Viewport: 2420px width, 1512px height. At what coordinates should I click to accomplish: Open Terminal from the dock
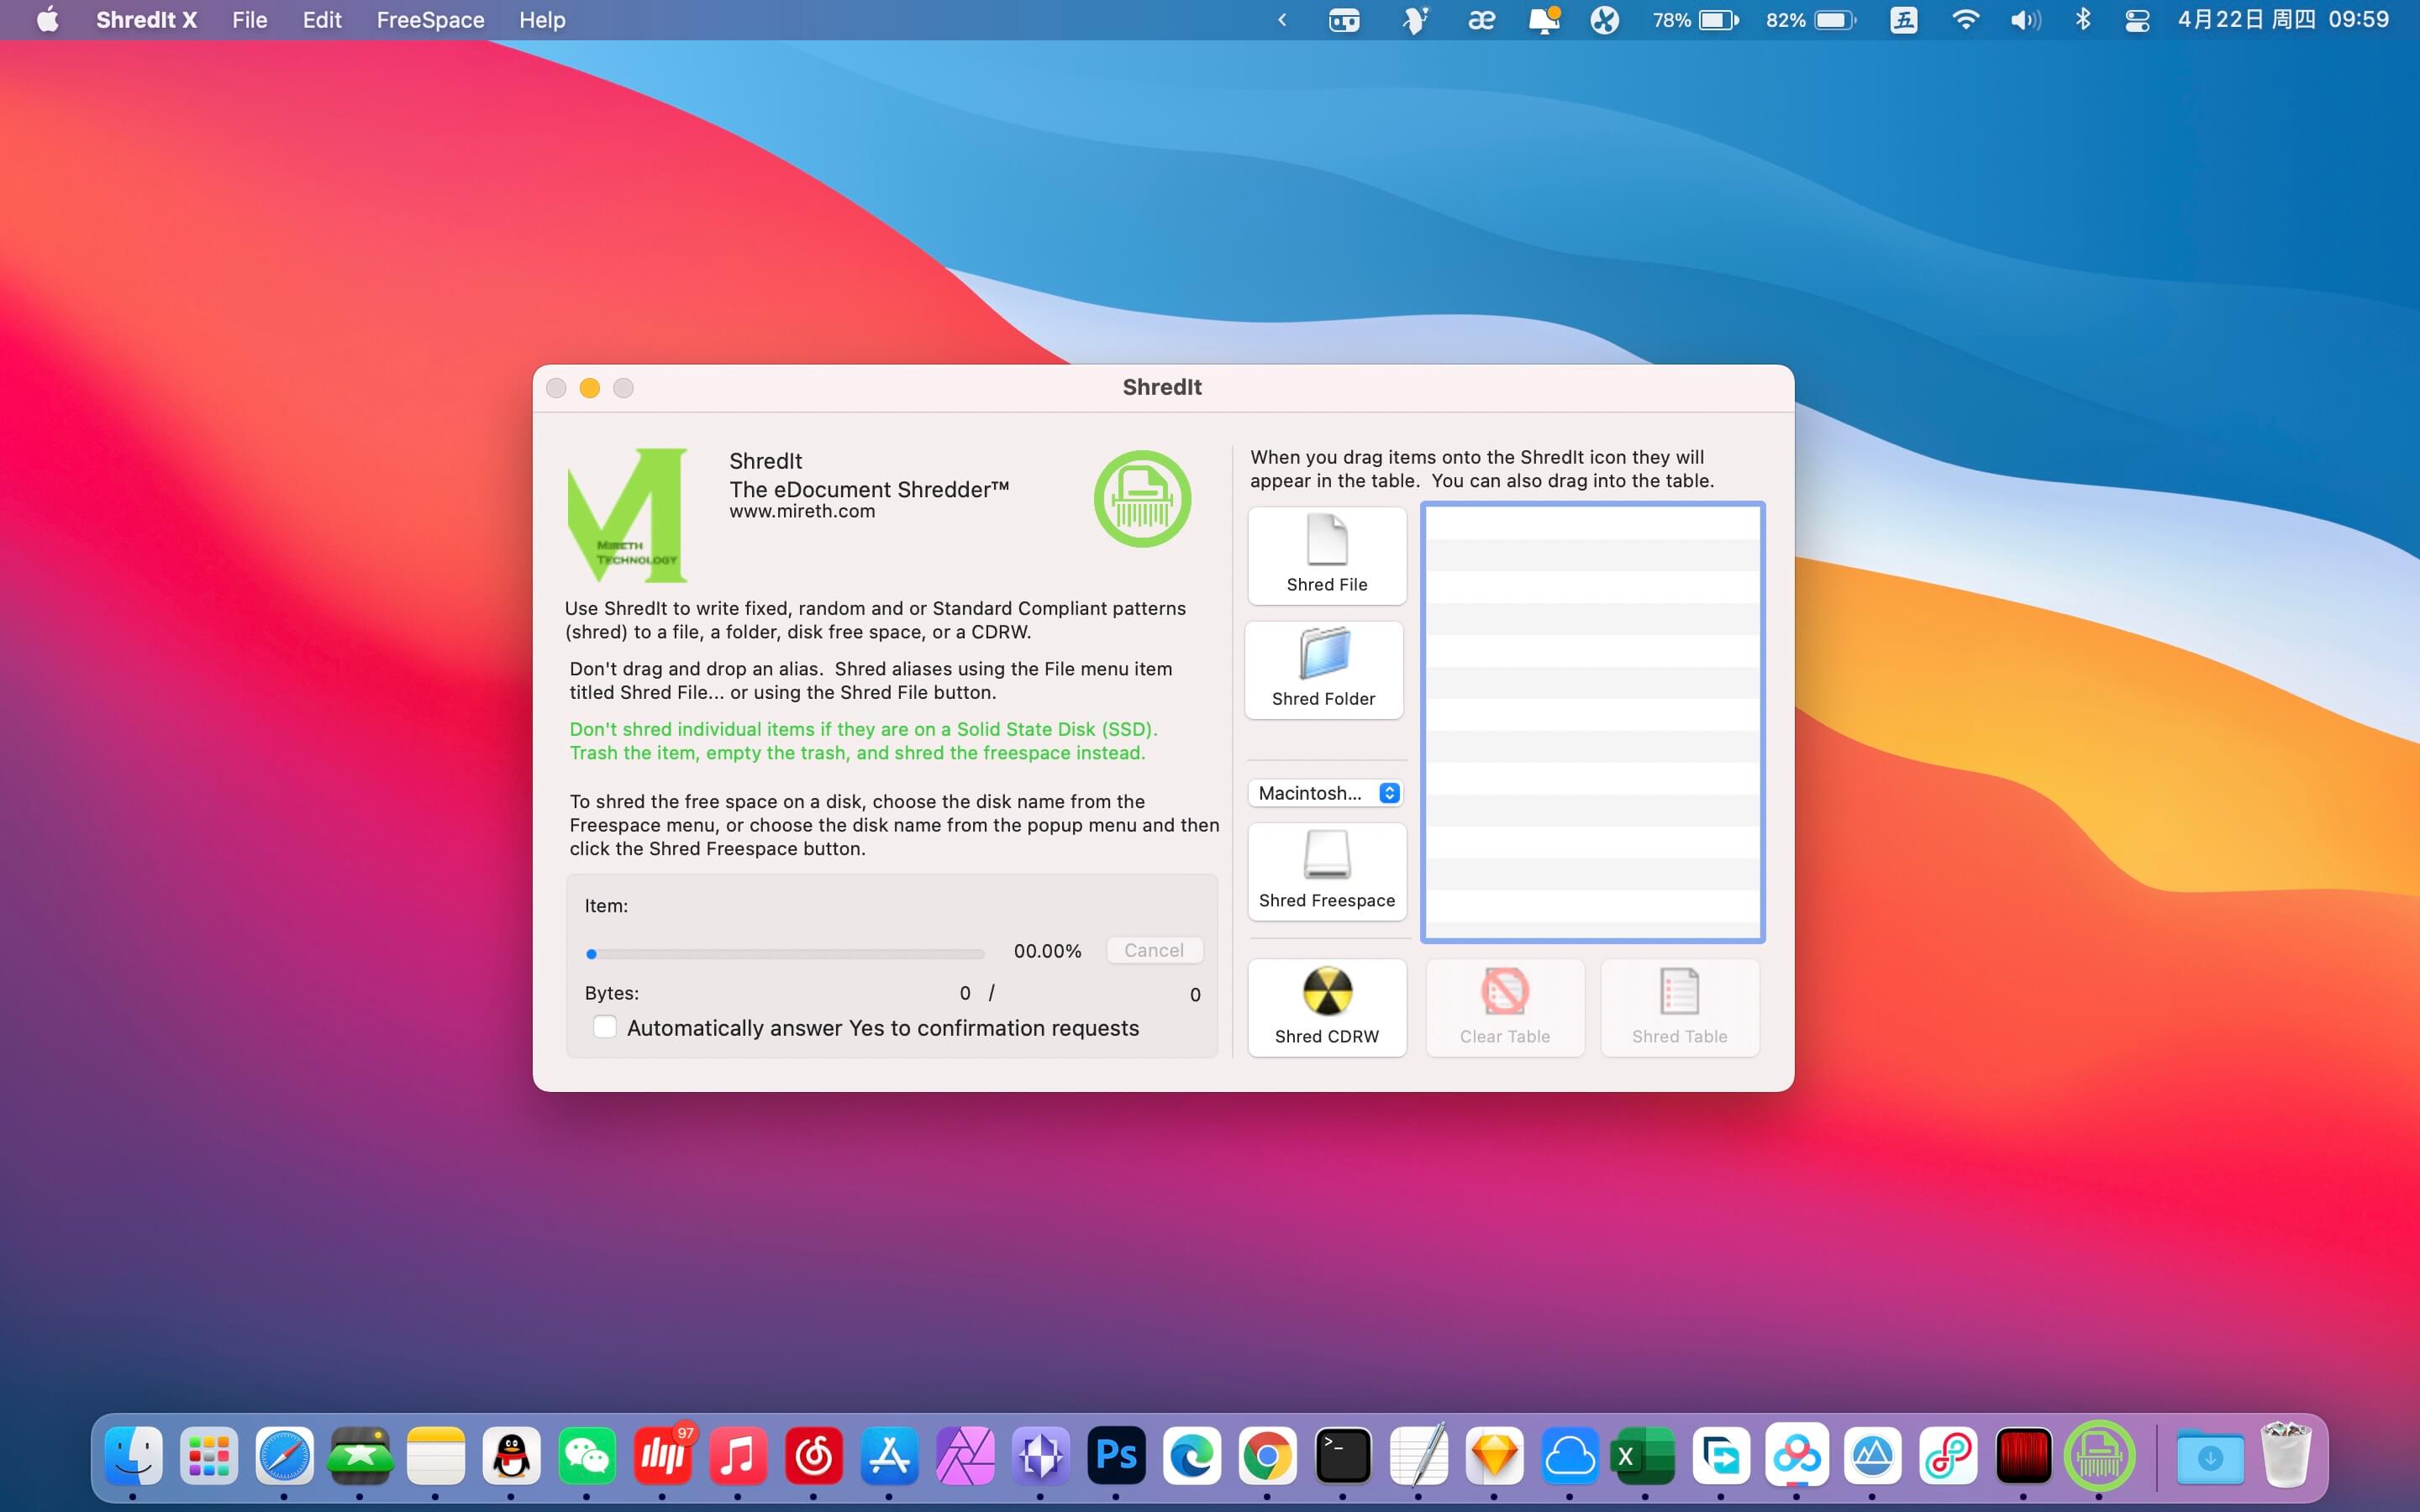click(x=1343, y=1455)
